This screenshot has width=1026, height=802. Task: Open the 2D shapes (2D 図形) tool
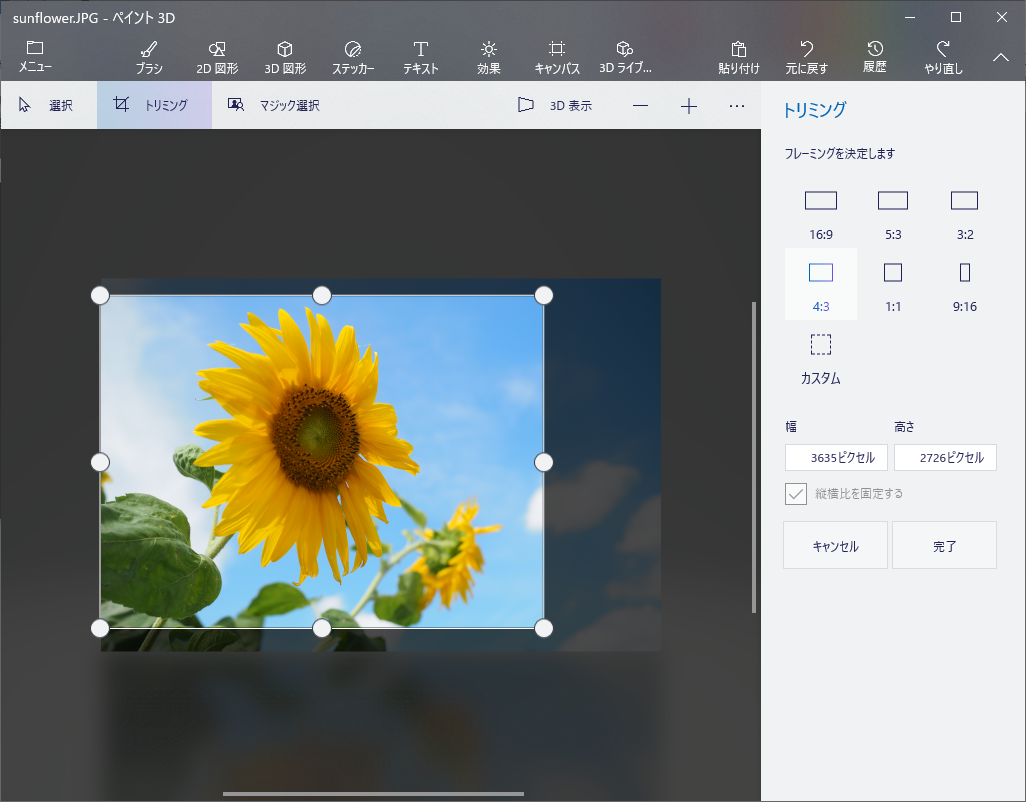[217, 57]
